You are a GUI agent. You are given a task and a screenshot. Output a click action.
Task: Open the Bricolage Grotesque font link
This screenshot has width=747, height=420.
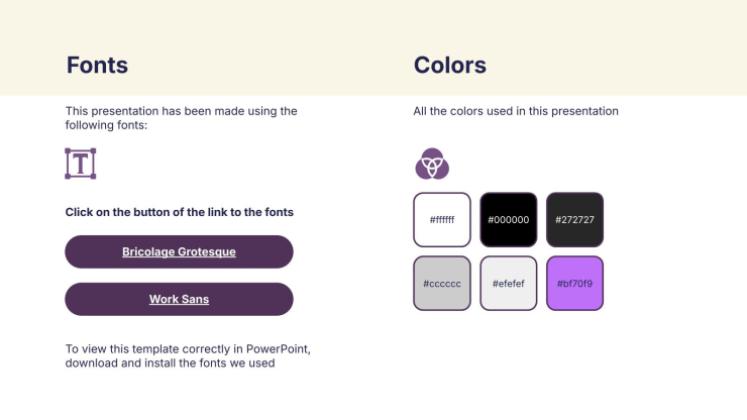tap(179, 252)
